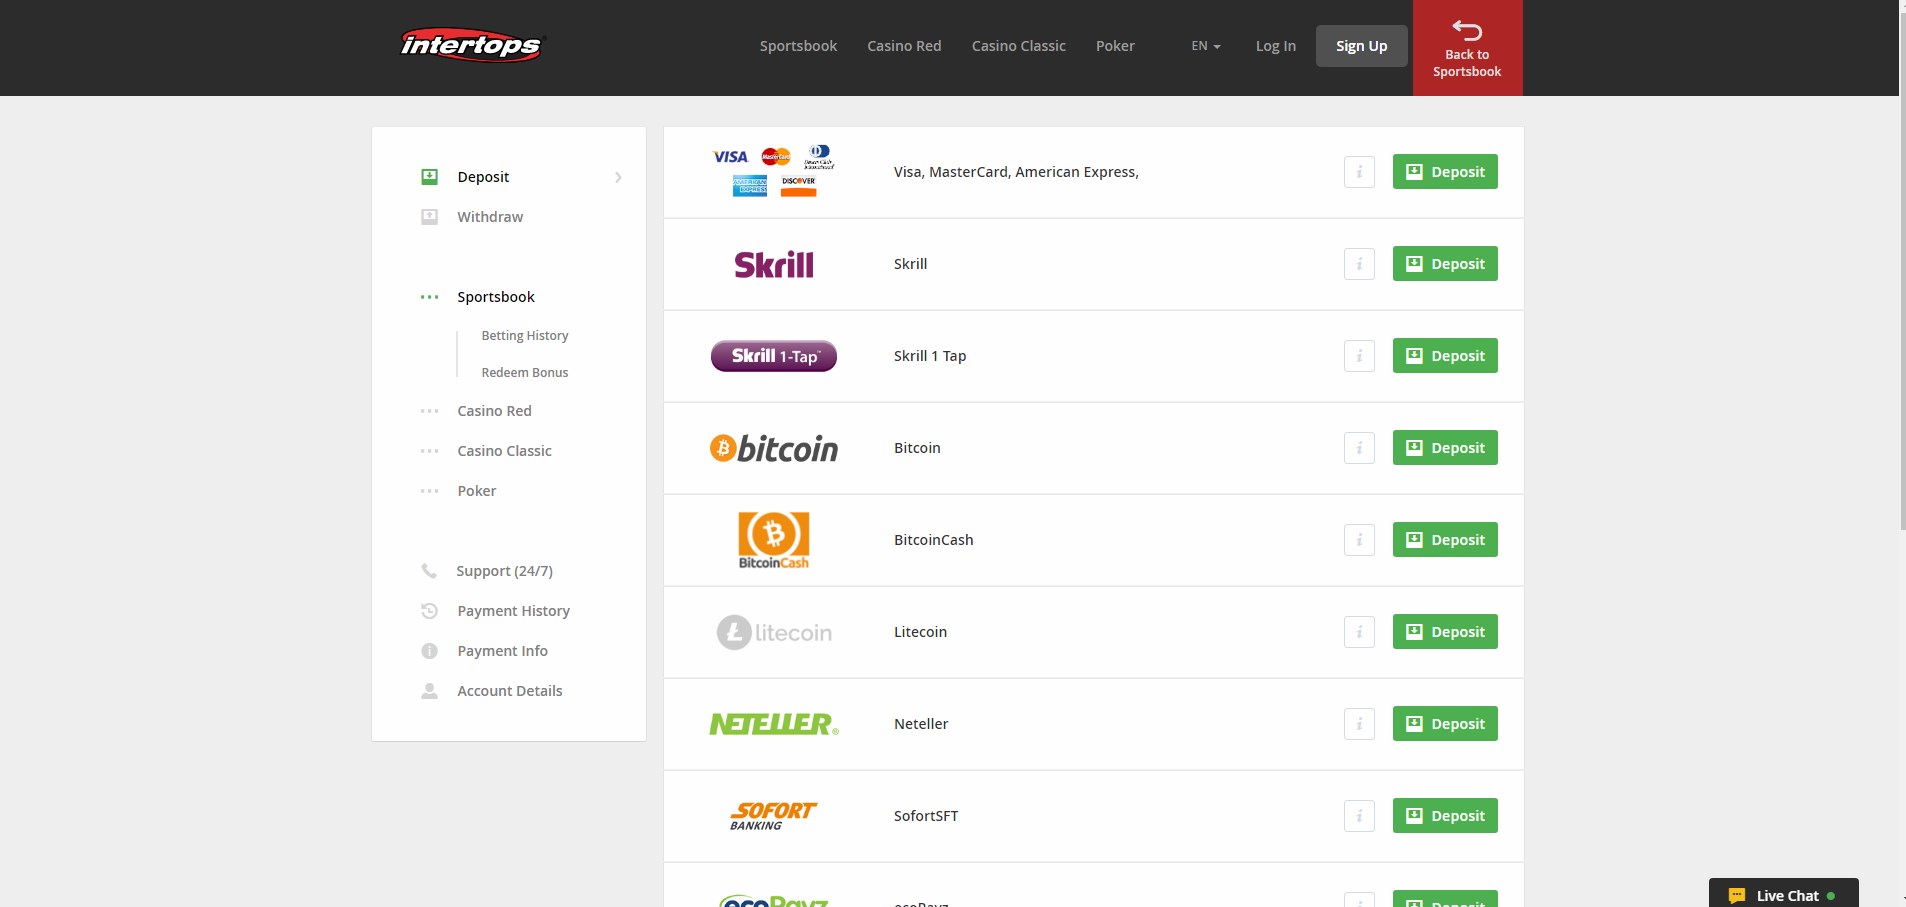This screenshot has height=907, width=1906.
Task: Open info icon for Visa, MasterCard row
Action: (x=1359, y=172)
